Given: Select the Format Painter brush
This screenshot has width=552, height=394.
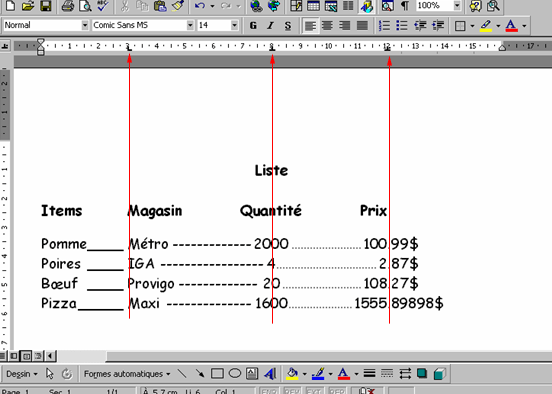Looking at the screenshot, I should pyautogui.click(x=178, y=5).
